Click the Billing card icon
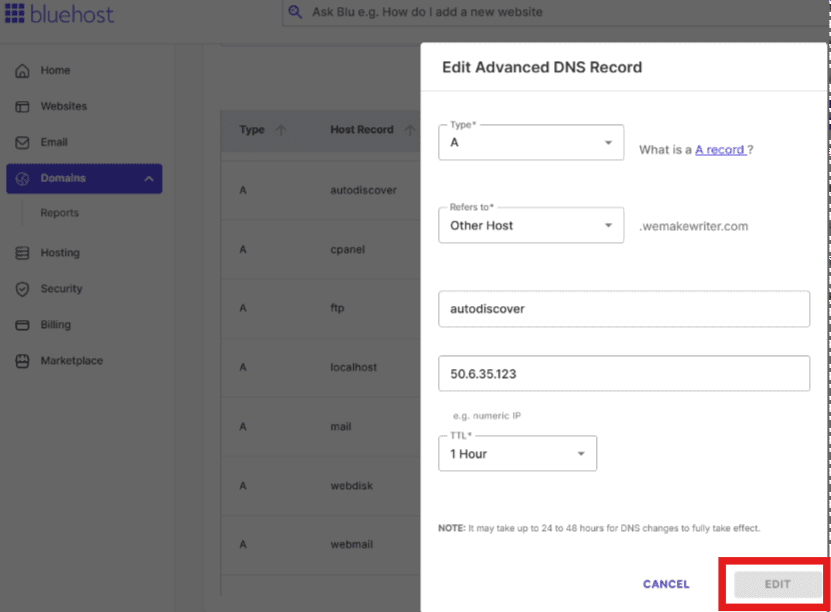This screenshot has height=612, width=831. coord(22,325)
